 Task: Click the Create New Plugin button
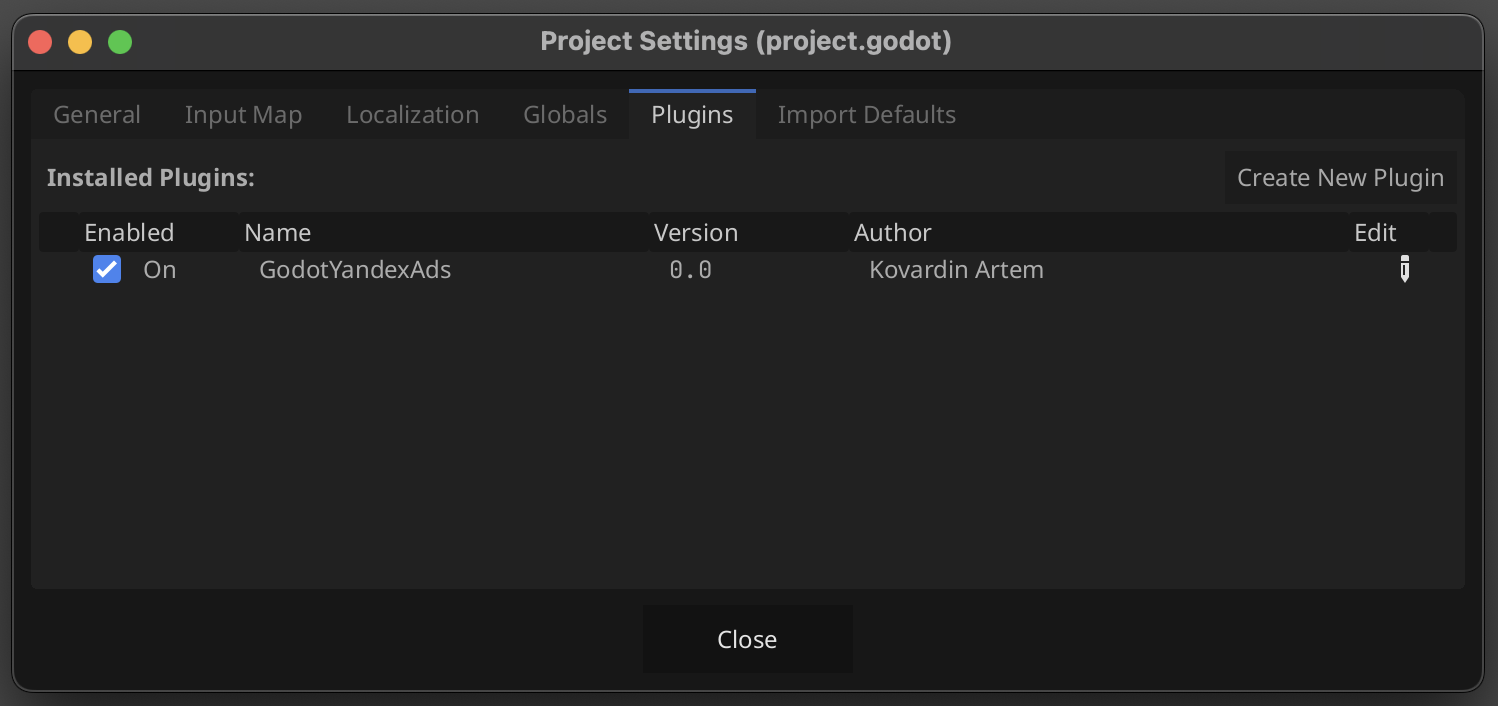pyautogui.click(x=1340, y=178)
